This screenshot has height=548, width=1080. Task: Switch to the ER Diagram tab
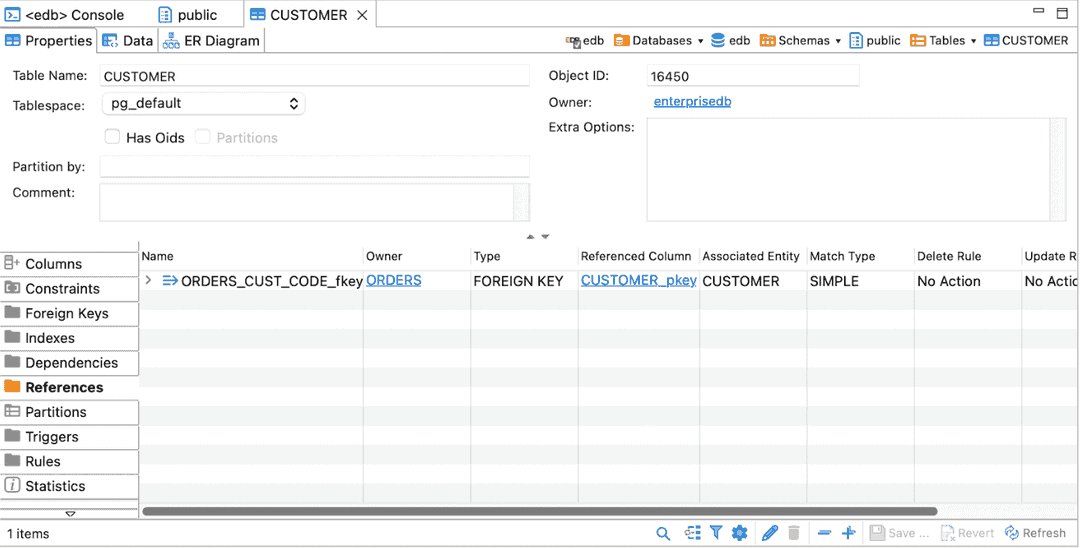[x=211, y=41]
